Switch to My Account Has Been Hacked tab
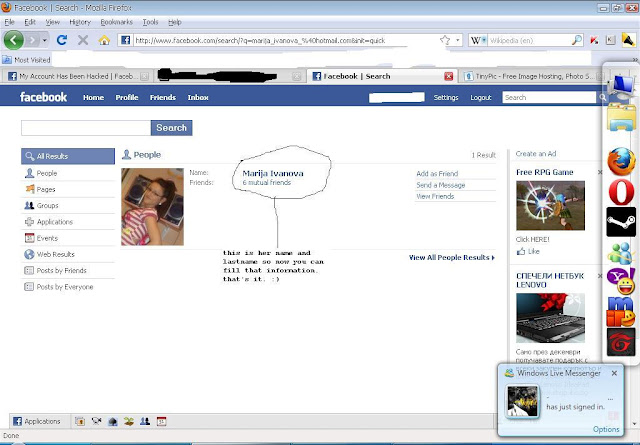Screen dimensions: 640x445 click(x=76, y=76)
